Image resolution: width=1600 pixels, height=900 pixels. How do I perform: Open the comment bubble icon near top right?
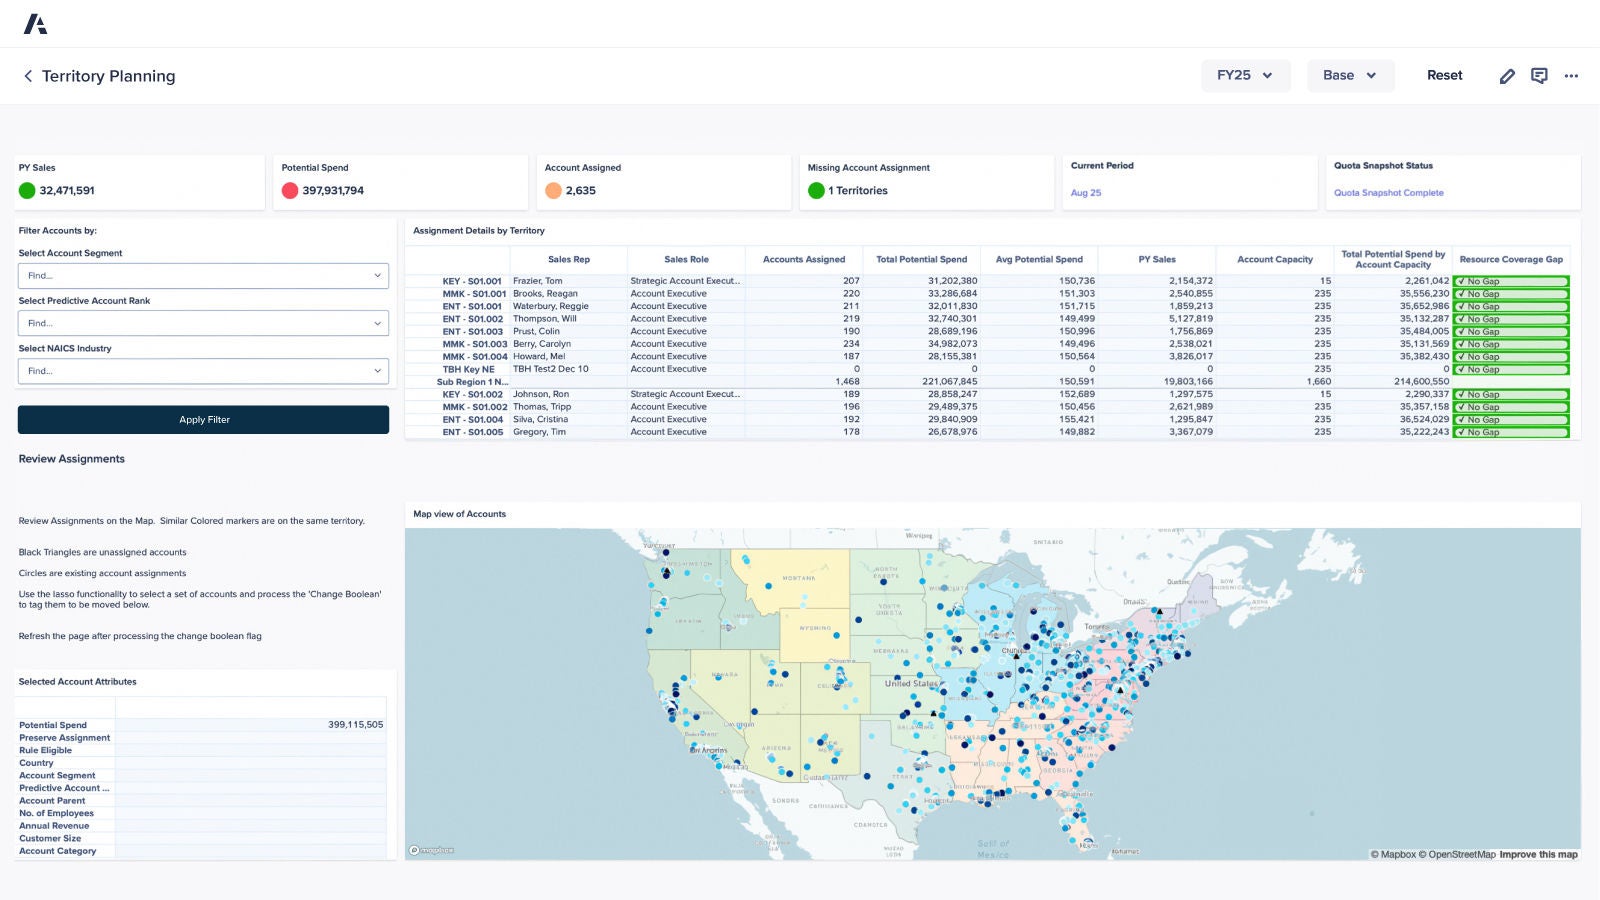click(x=1539, y=75)
